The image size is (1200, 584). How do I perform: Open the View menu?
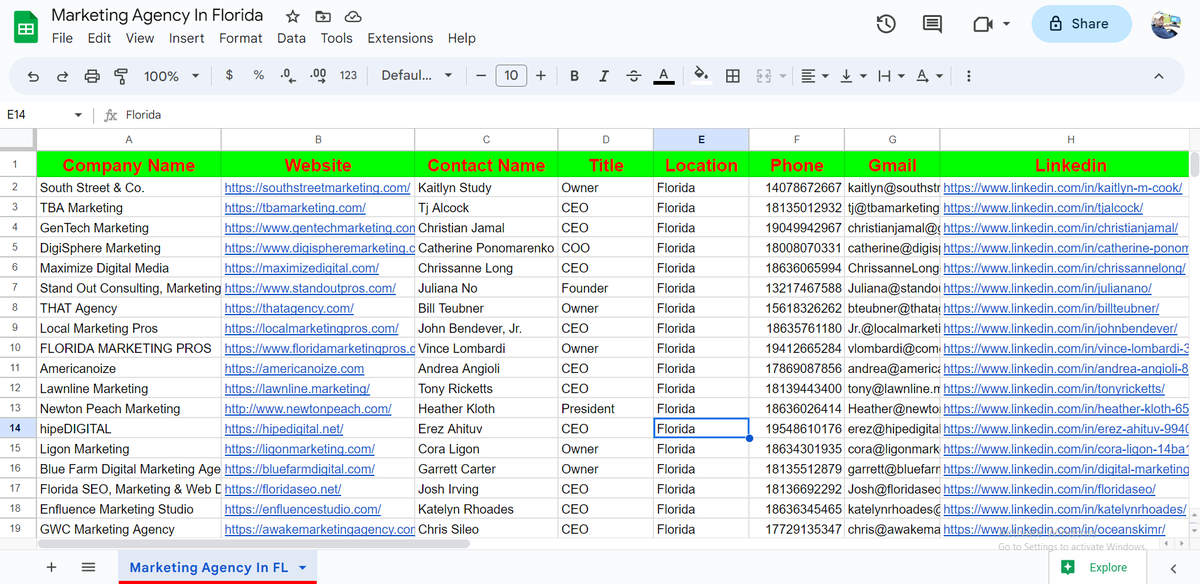[x=140, y=38]
